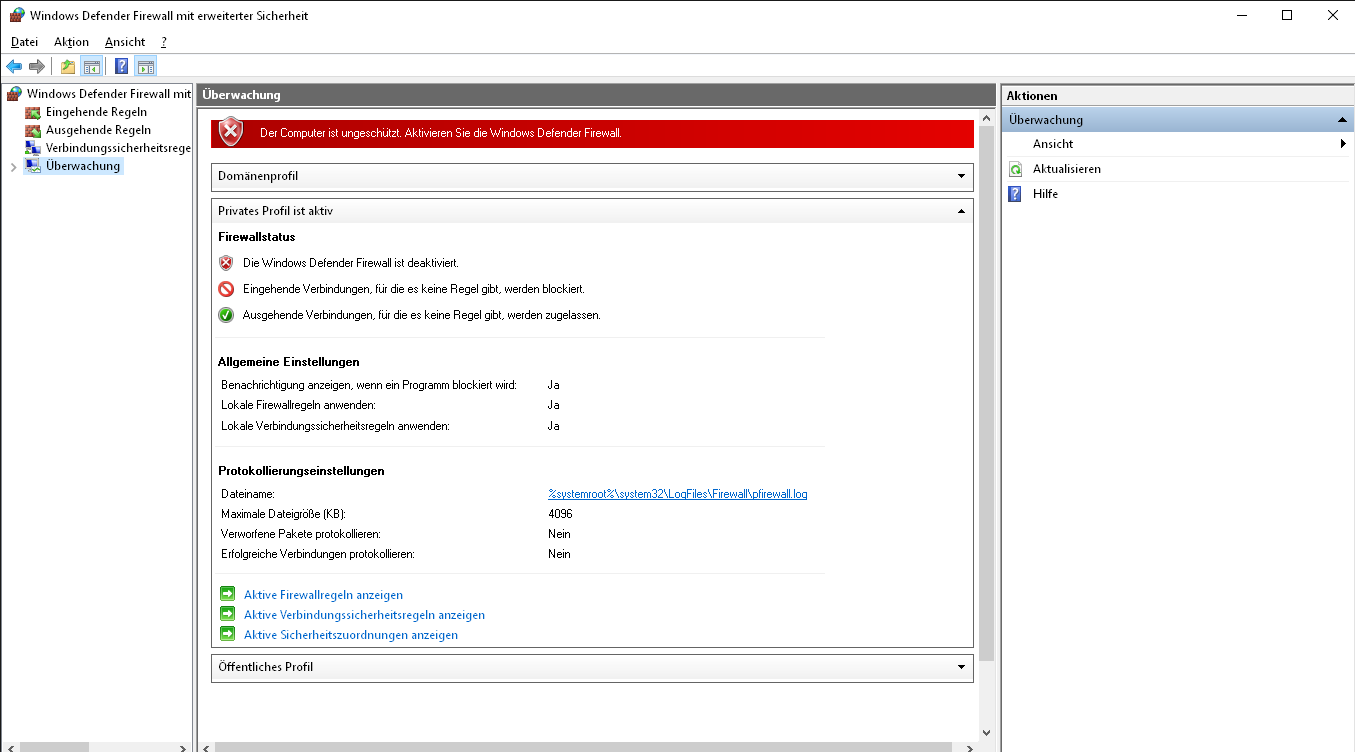Click the red blocked icon for Eingehende Verbindungen

tap(226, 289)
